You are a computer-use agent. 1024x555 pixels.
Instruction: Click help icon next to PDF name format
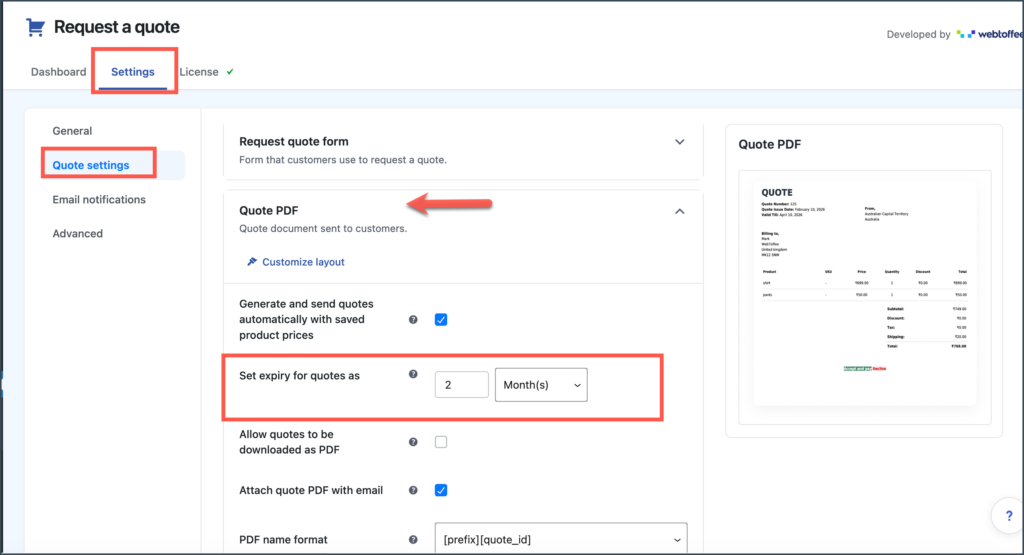pyautogui.click(x=413, y=540)
